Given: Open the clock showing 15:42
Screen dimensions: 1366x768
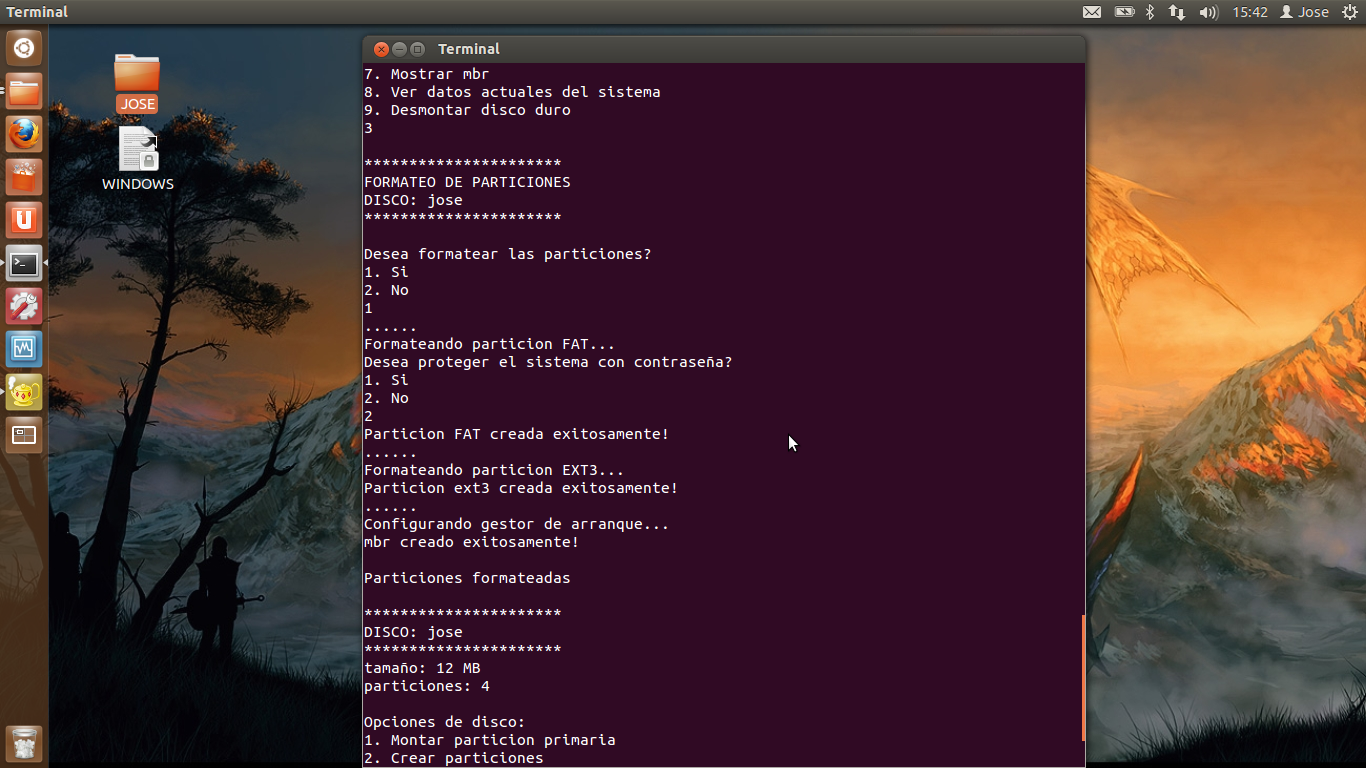Looking at the screenshot, I should tap(1250, 12).
